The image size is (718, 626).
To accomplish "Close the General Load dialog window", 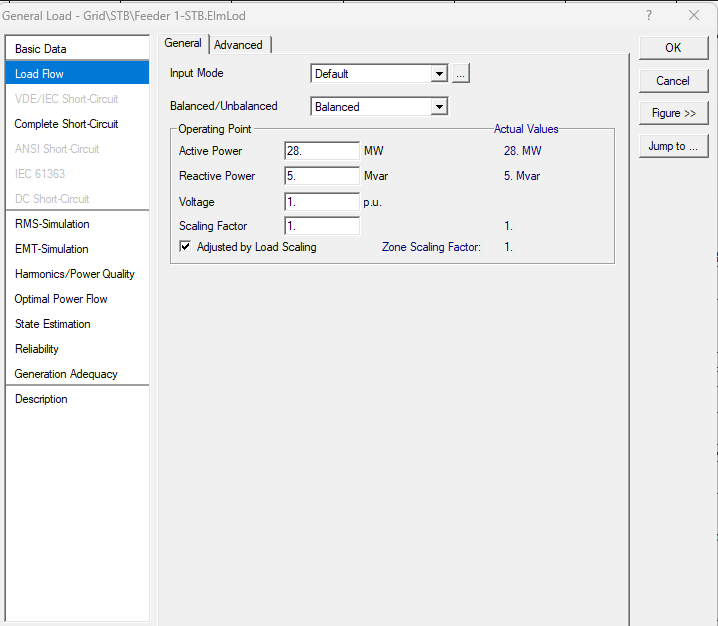I will pyautogui.click(x=694, y=15).
